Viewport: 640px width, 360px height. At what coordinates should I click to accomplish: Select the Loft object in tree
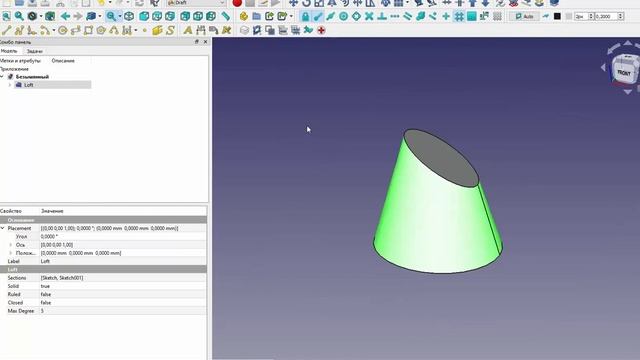click(29, 85)
